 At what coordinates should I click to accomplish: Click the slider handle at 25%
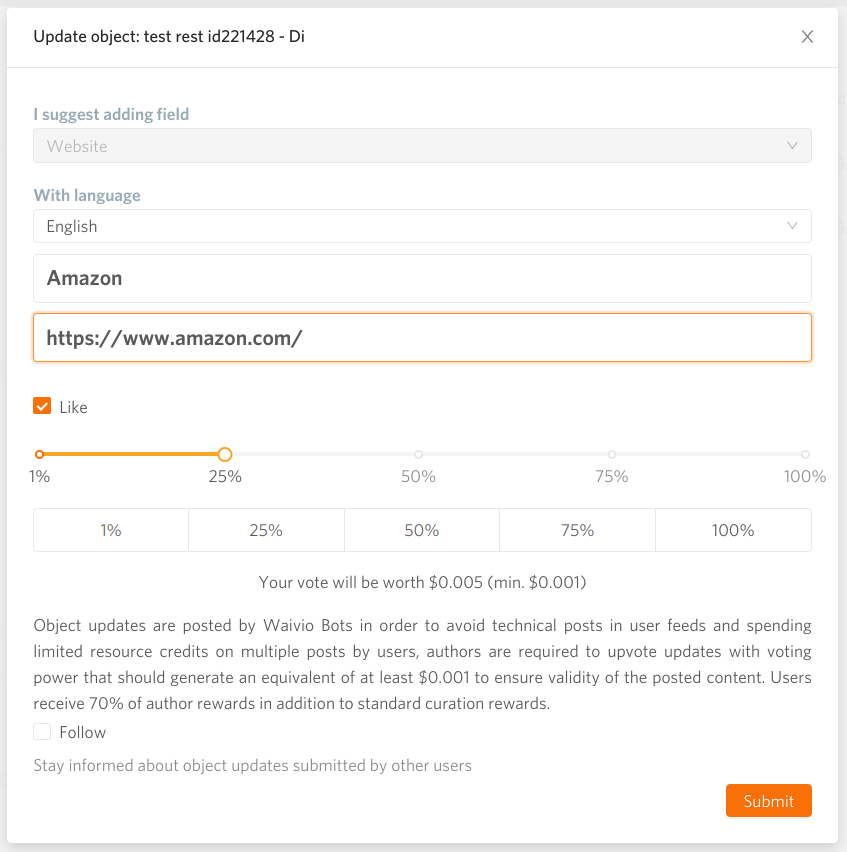225,454
